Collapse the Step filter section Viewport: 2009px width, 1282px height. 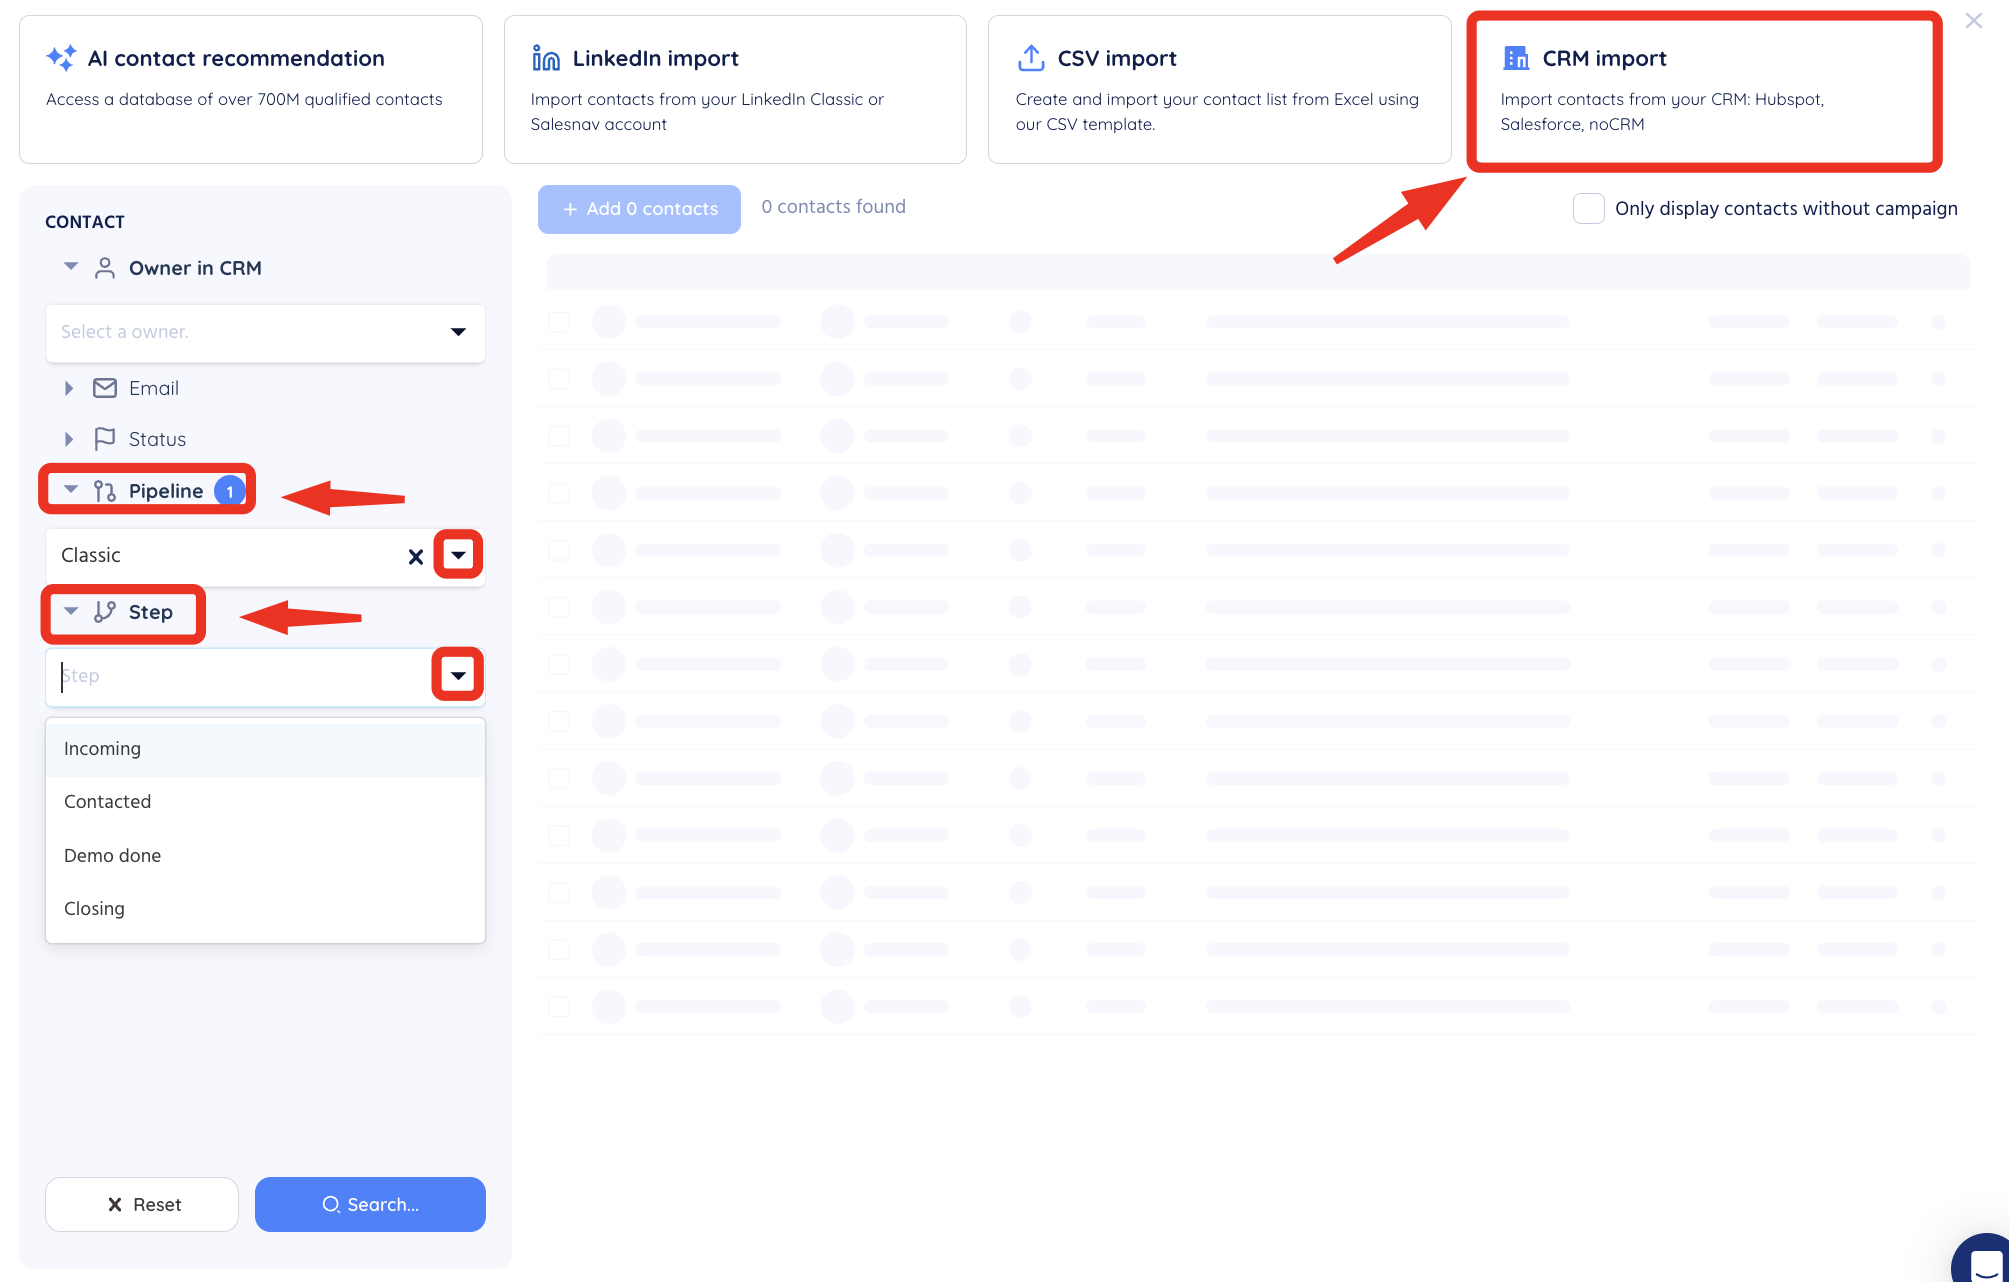click(71, 611)
